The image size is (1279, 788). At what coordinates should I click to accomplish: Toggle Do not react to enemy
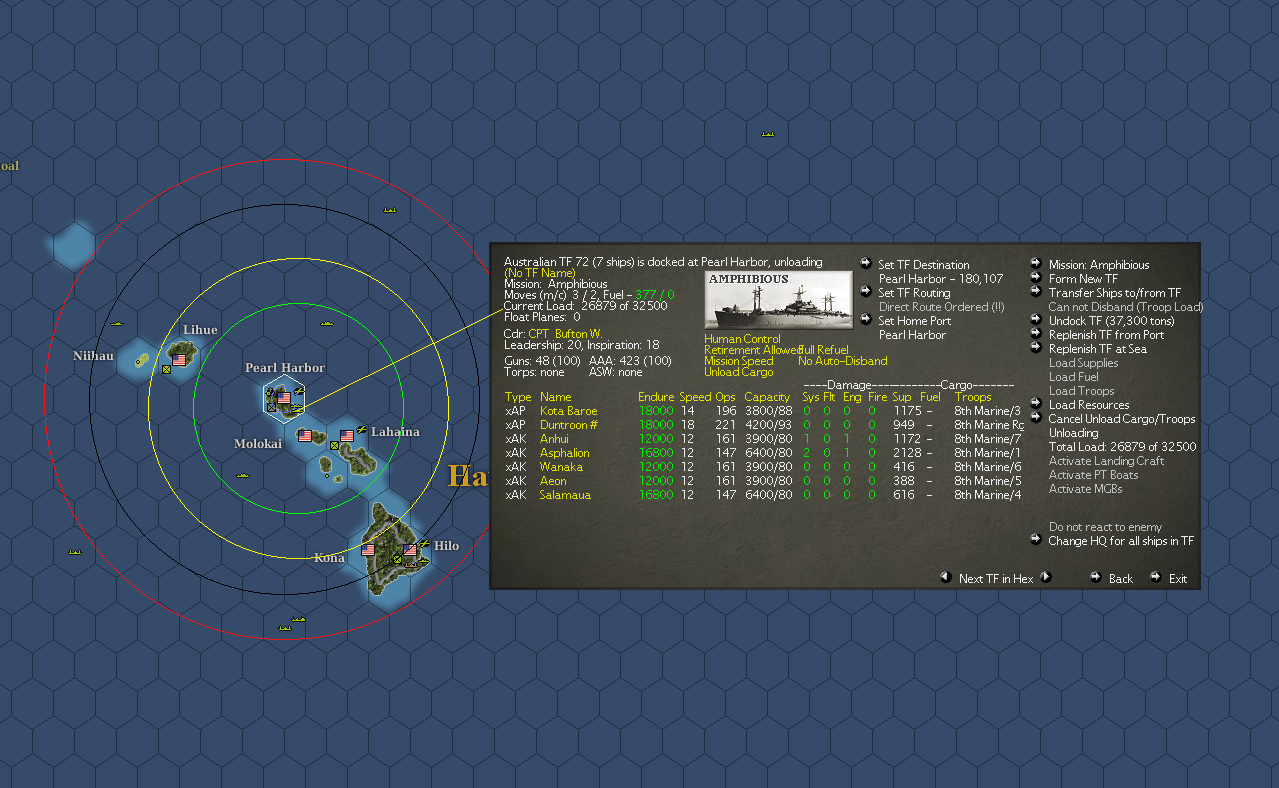pos(1105,527)
